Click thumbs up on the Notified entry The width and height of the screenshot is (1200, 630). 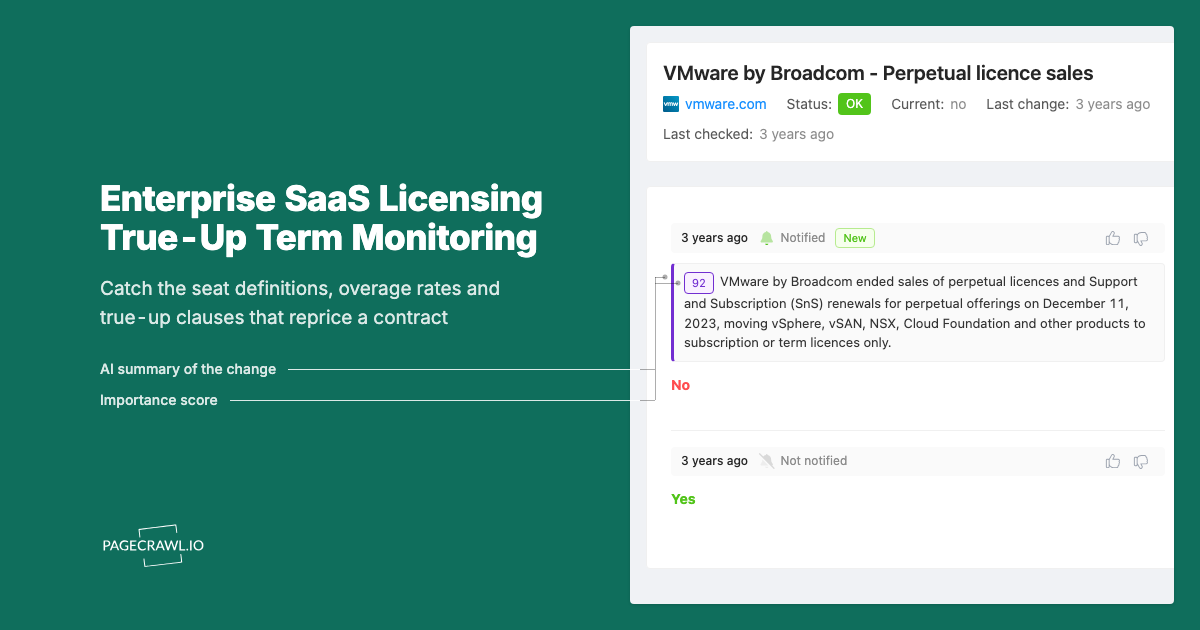1112,238
